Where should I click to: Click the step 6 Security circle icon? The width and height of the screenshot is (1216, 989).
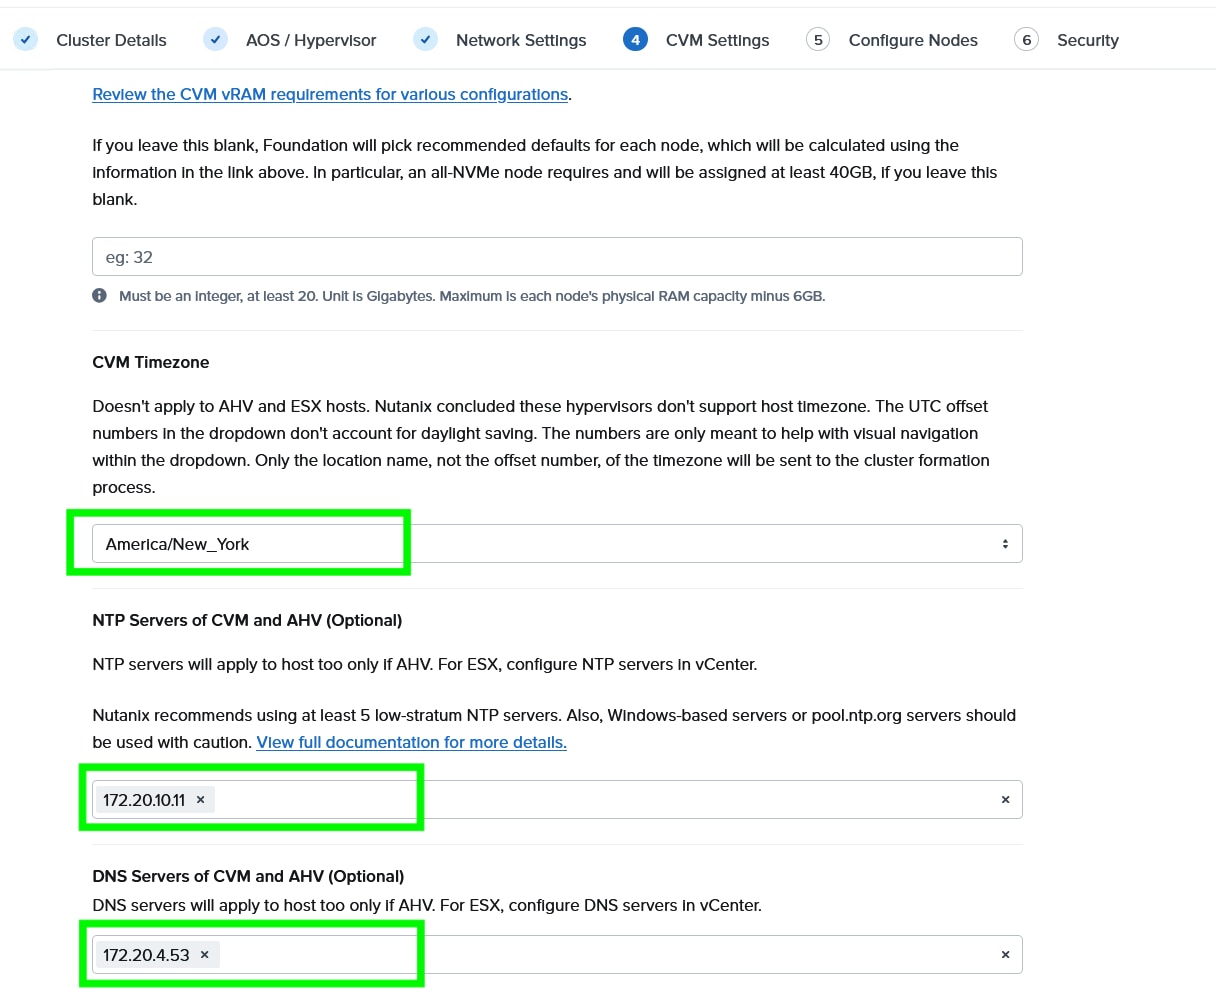click(x=1026, y=40)
